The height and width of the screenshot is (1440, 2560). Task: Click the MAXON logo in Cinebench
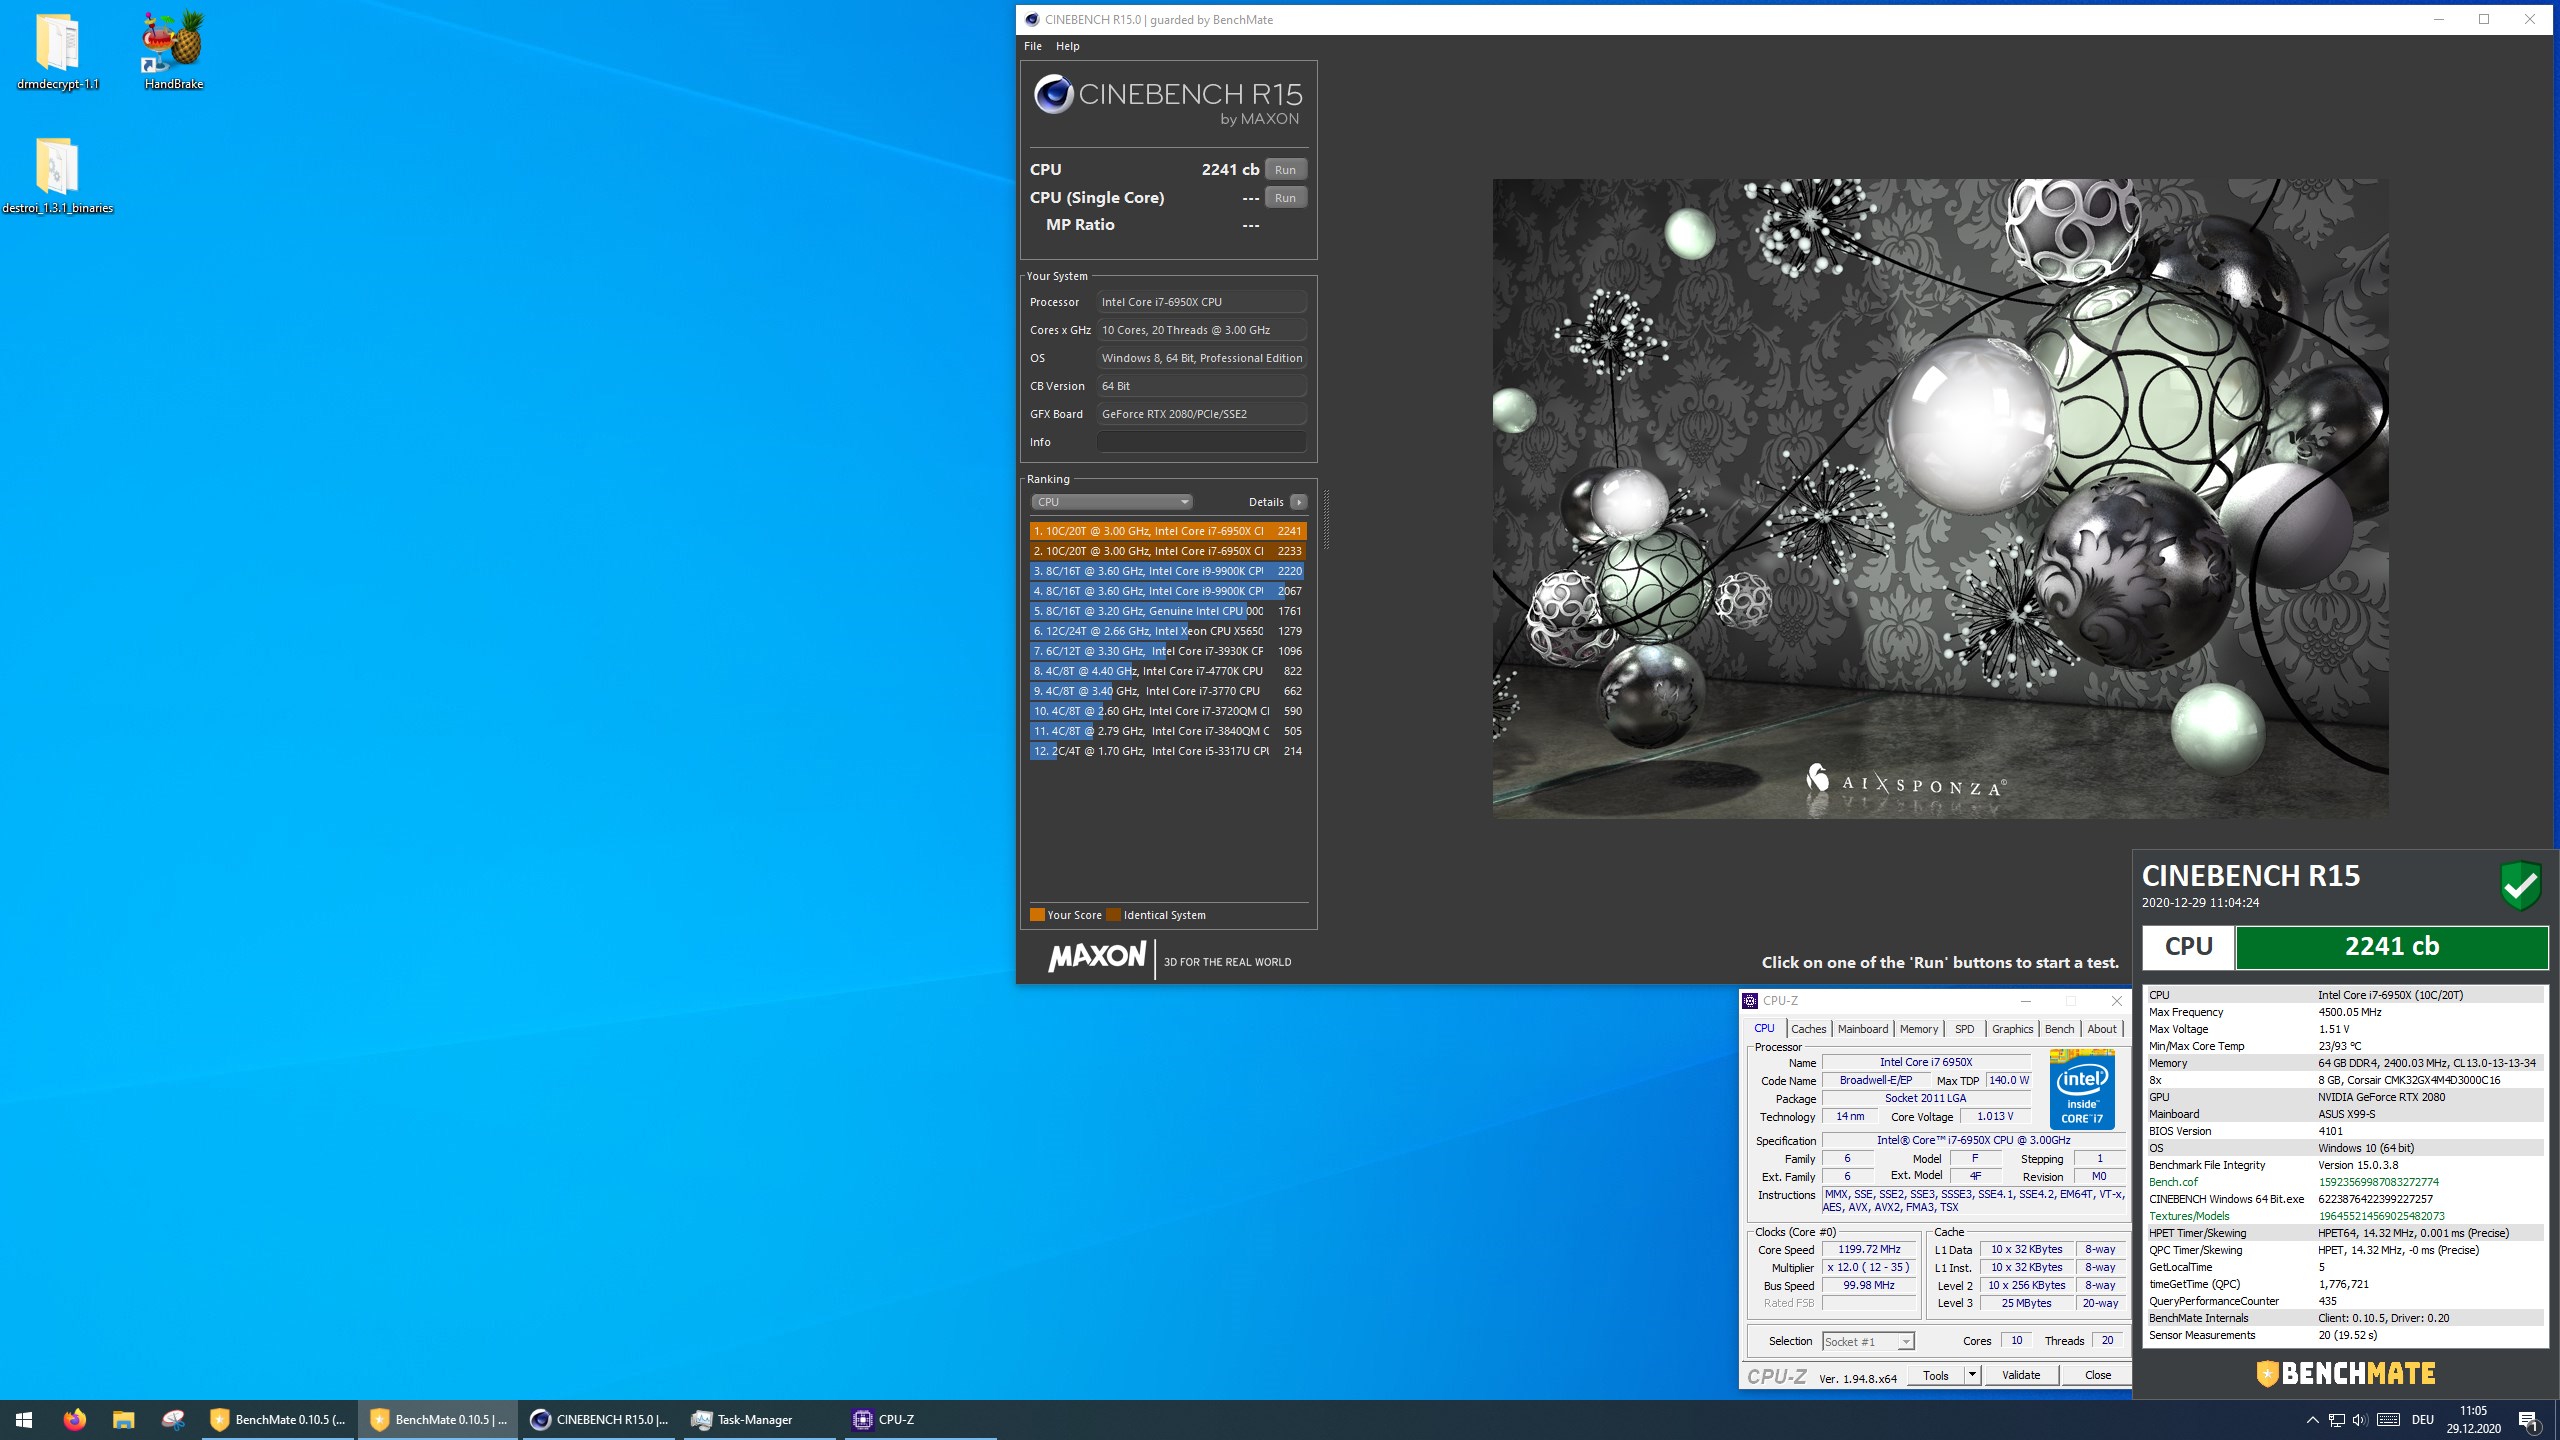click(1097, 957)
